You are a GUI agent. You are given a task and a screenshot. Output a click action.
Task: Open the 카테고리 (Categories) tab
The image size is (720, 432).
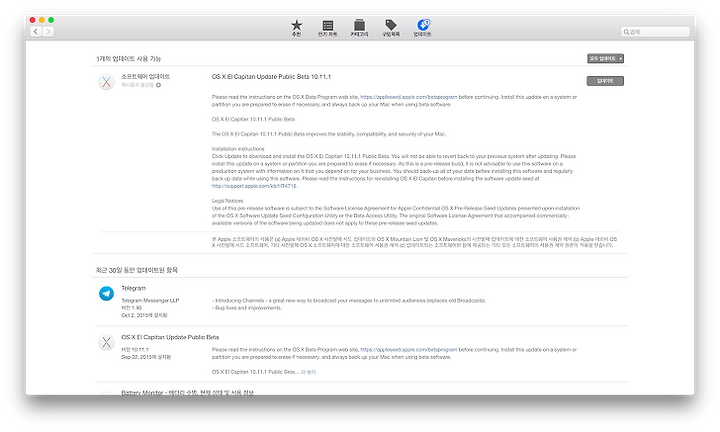point(359,28)
